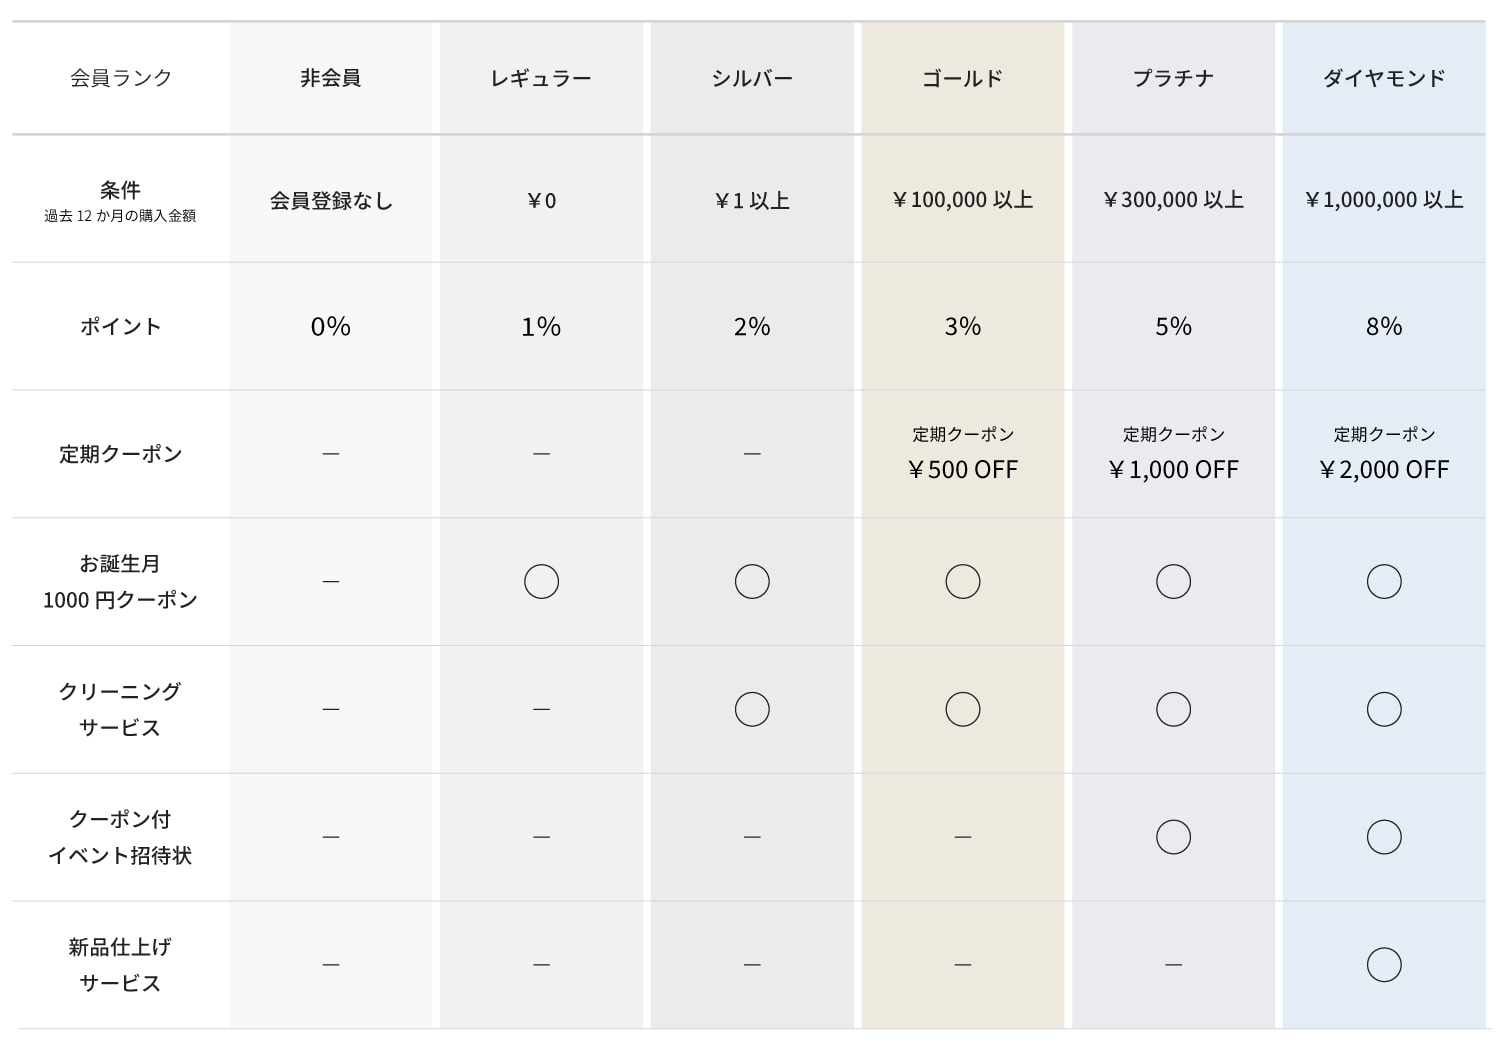Click the 会員登録なし cell
This screenshot has height=1042, width=1500.
point(331,200)
